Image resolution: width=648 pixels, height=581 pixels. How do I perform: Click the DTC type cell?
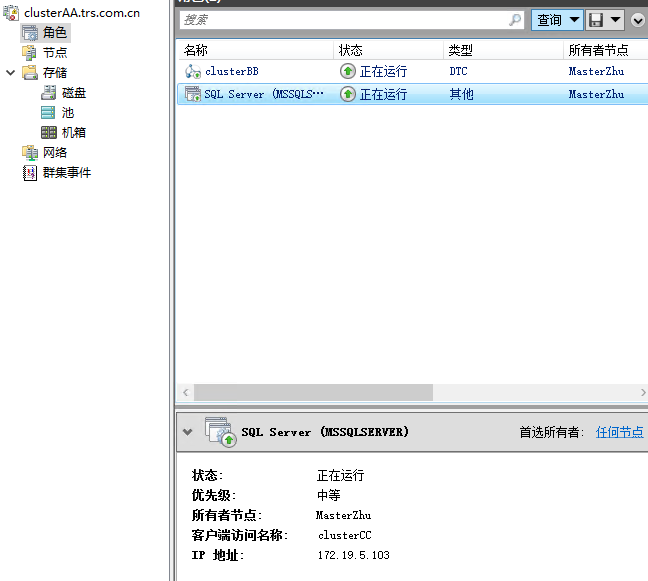pyautogui.click(x=458, y=71)
